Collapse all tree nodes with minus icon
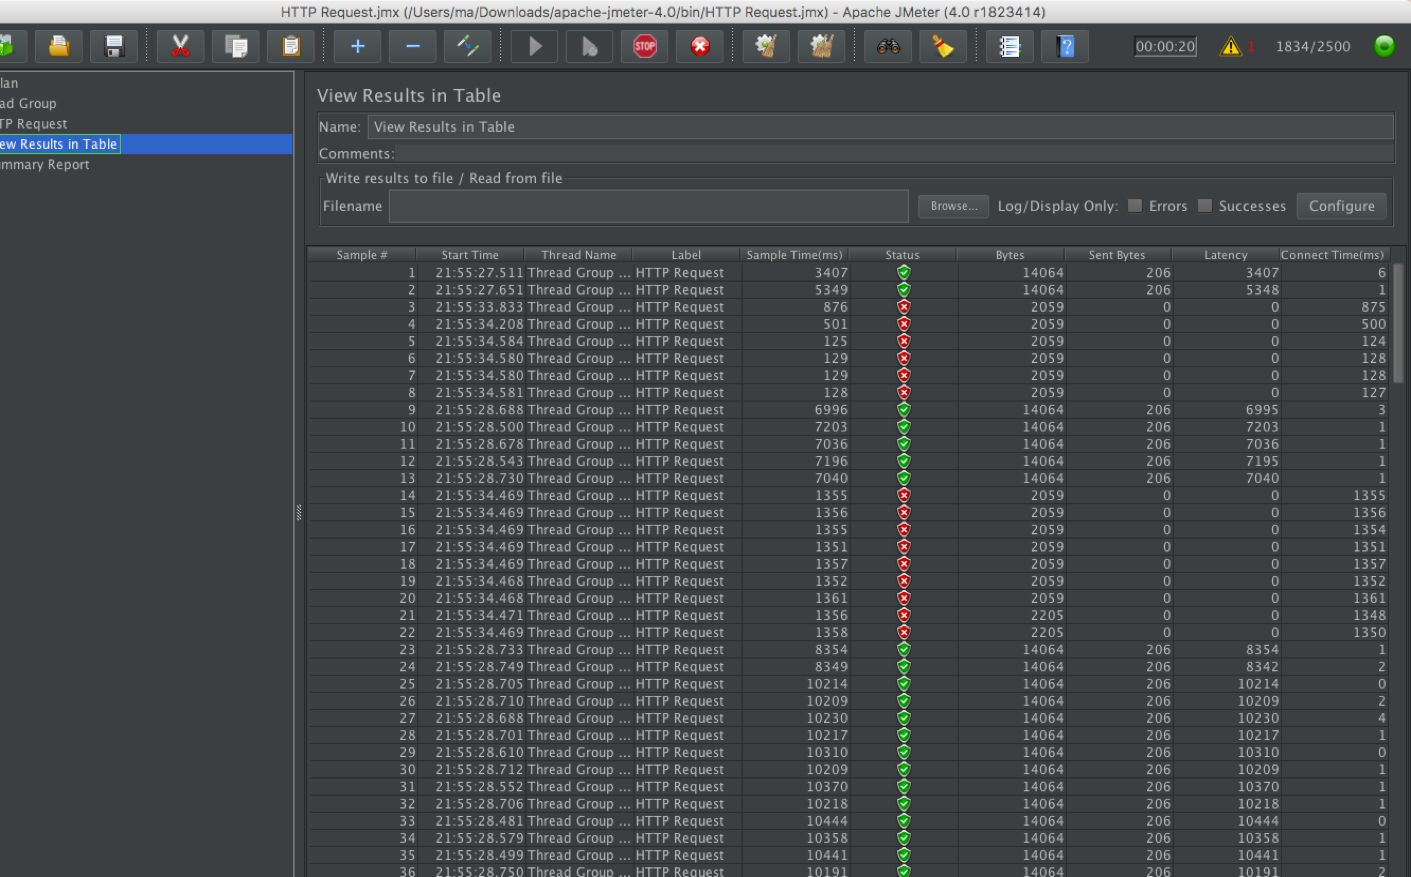The width and height of the screenshot is (1411, 877). pyautogui.click(x=412, y=46)
